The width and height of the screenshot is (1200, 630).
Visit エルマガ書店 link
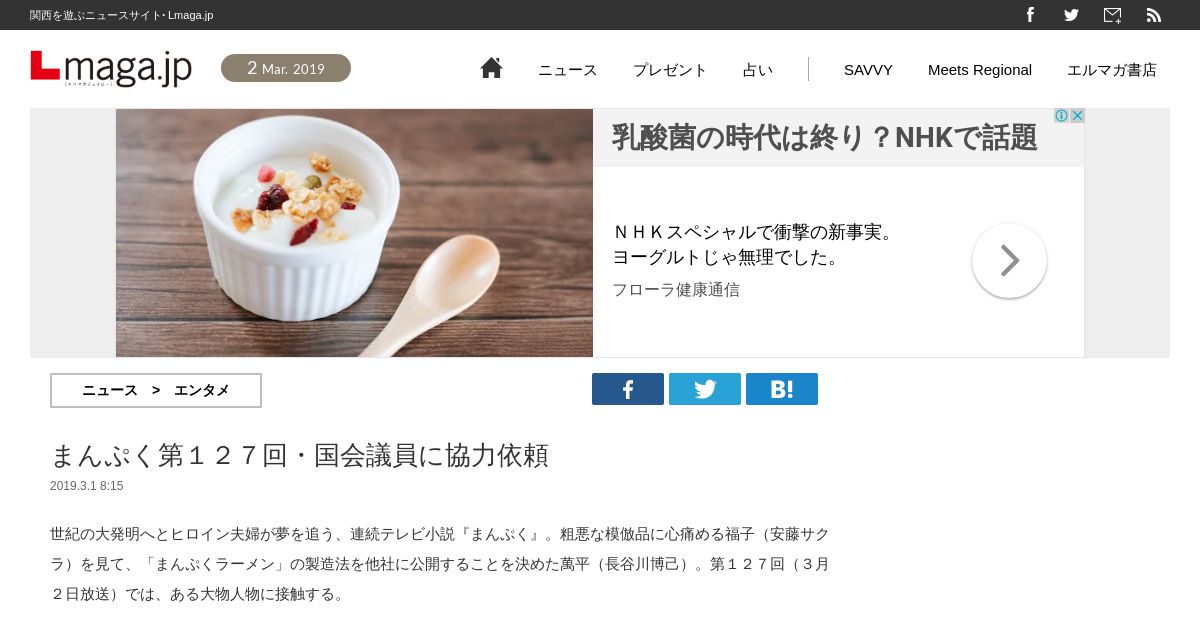point(1112,70)
